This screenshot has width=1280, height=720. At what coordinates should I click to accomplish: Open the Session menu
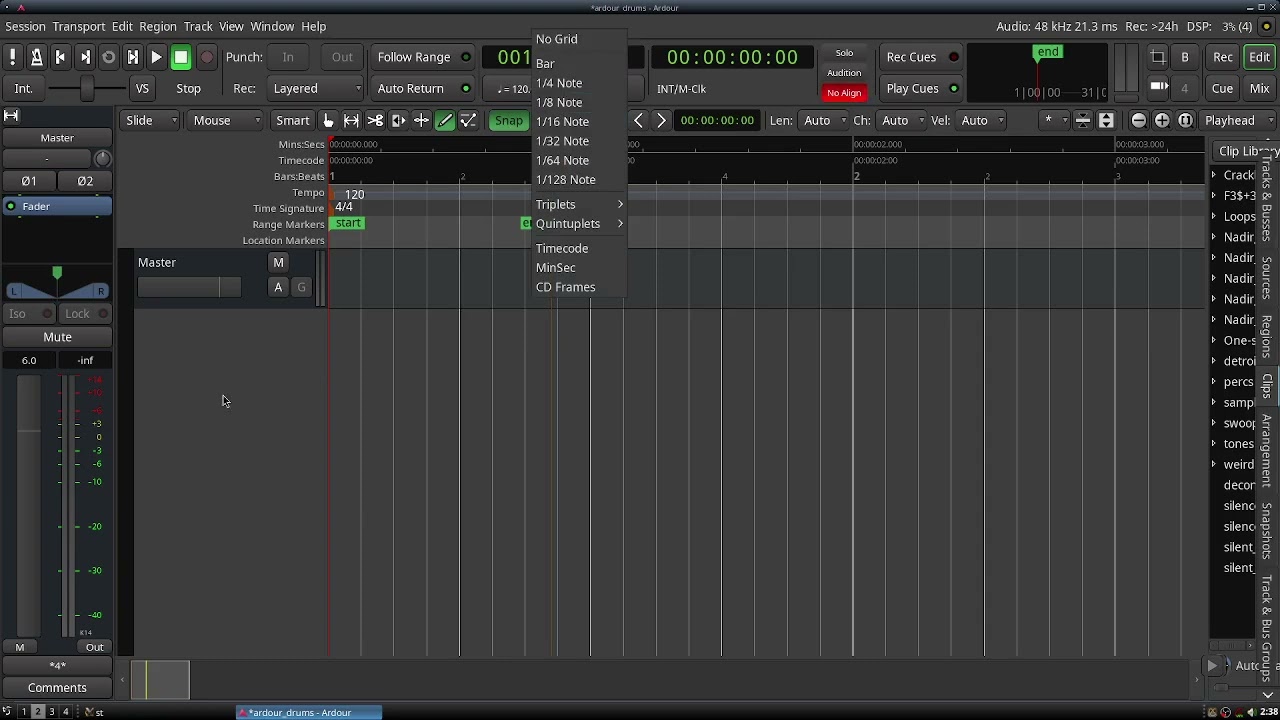point(25,26)
